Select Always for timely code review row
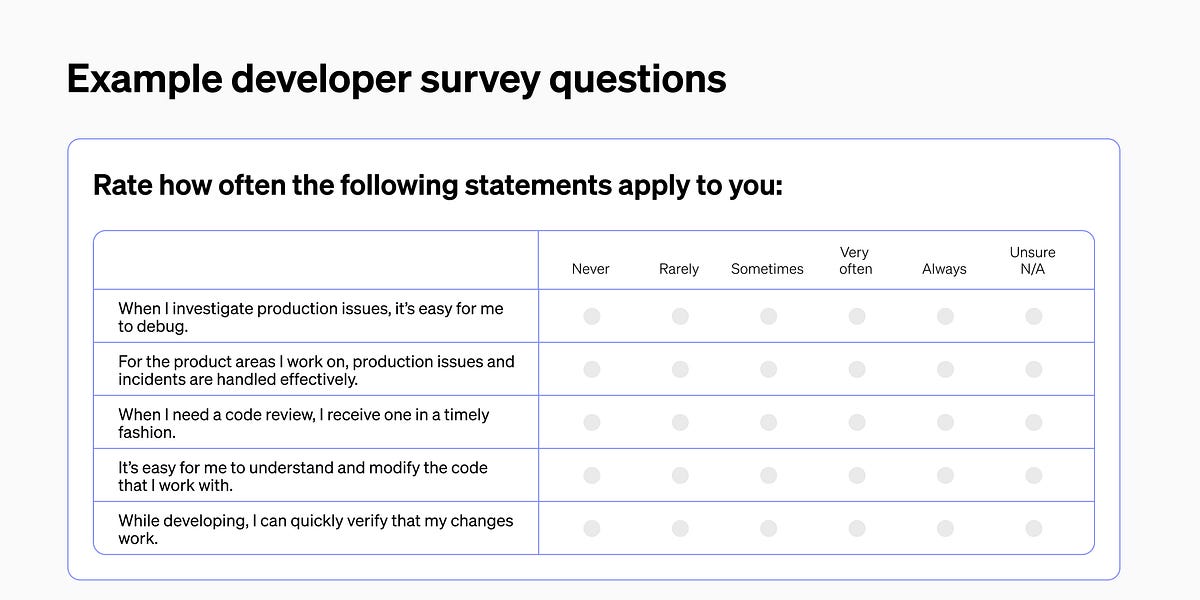This screenshot has height=600, width=1200. (x=945, y=422)
